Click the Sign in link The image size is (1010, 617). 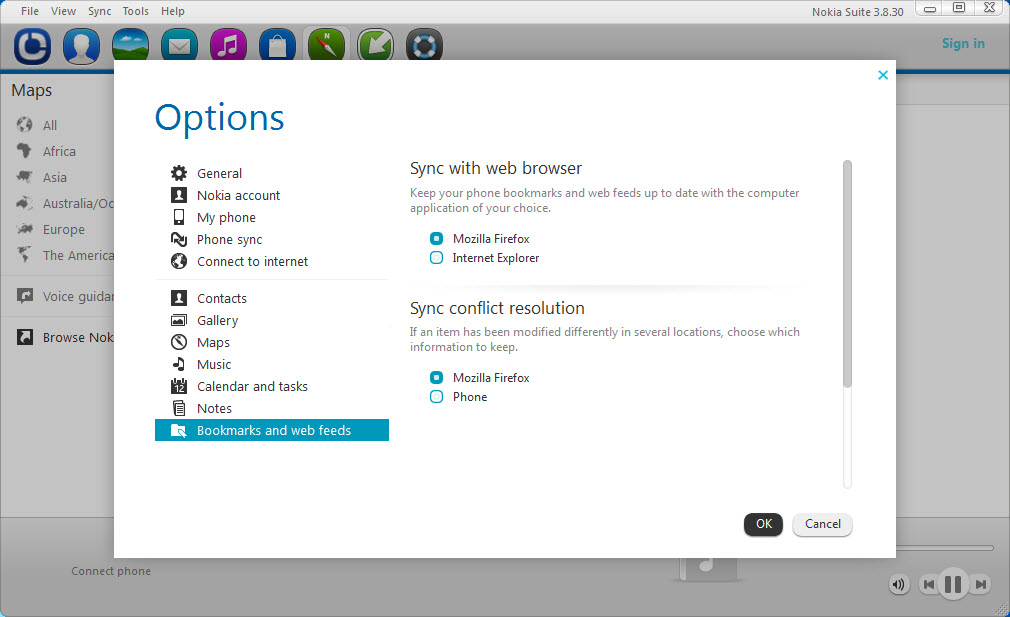963,43
